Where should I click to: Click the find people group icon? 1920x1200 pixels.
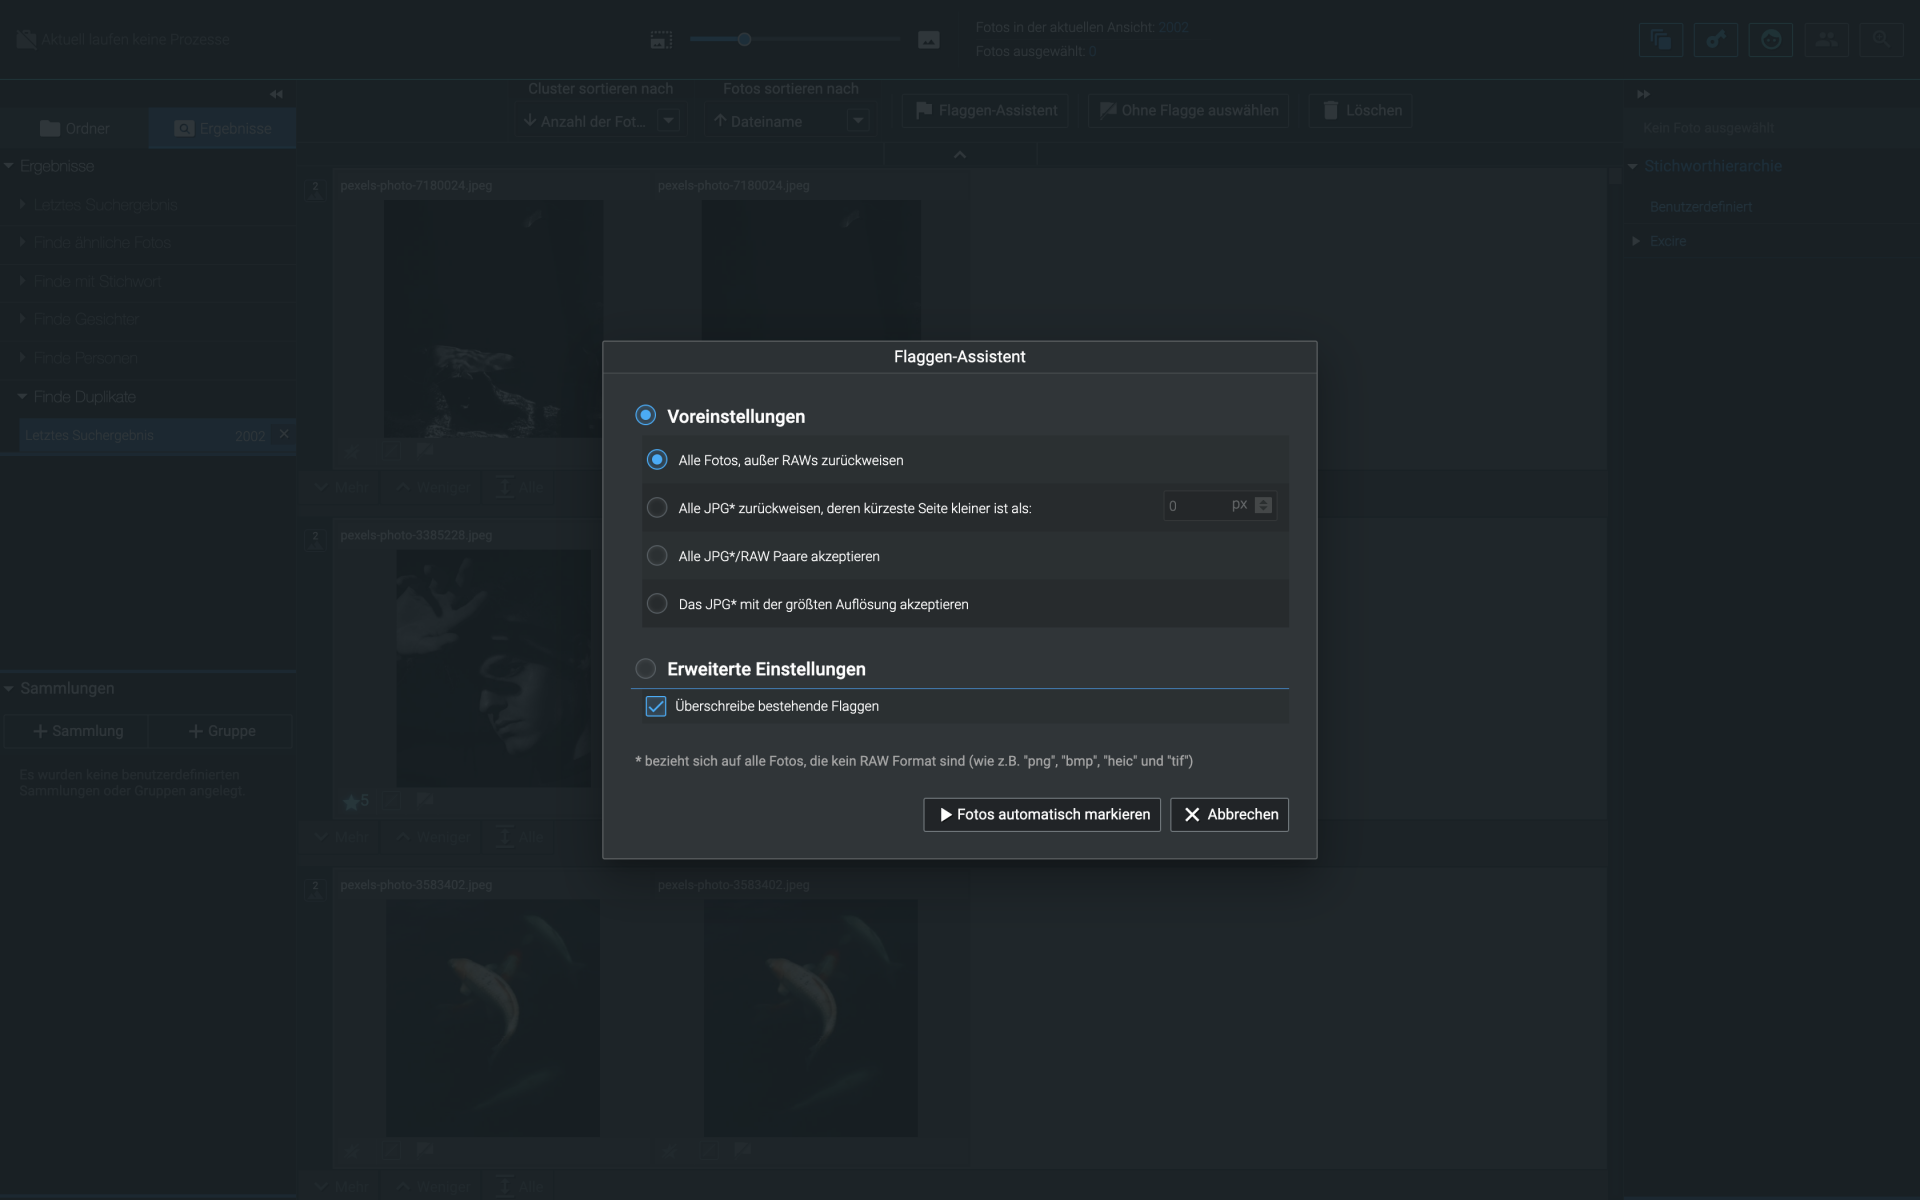1826,40
